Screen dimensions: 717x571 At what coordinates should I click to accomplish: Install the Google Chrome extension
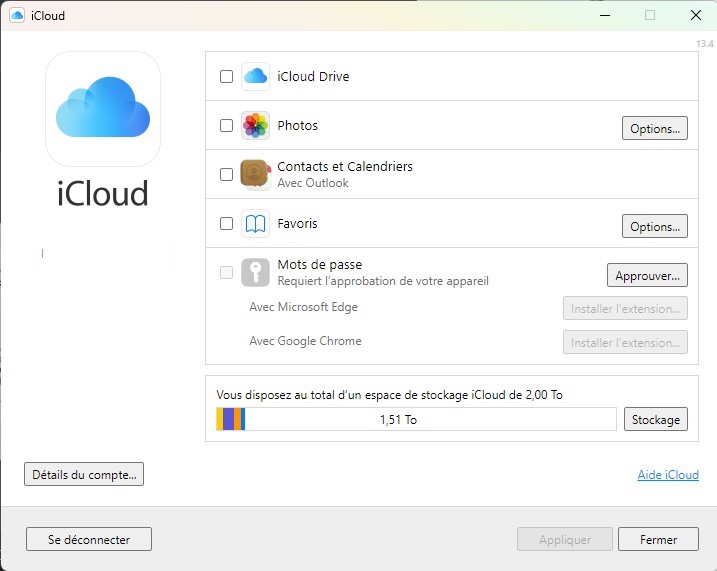[x=625, y=342]
